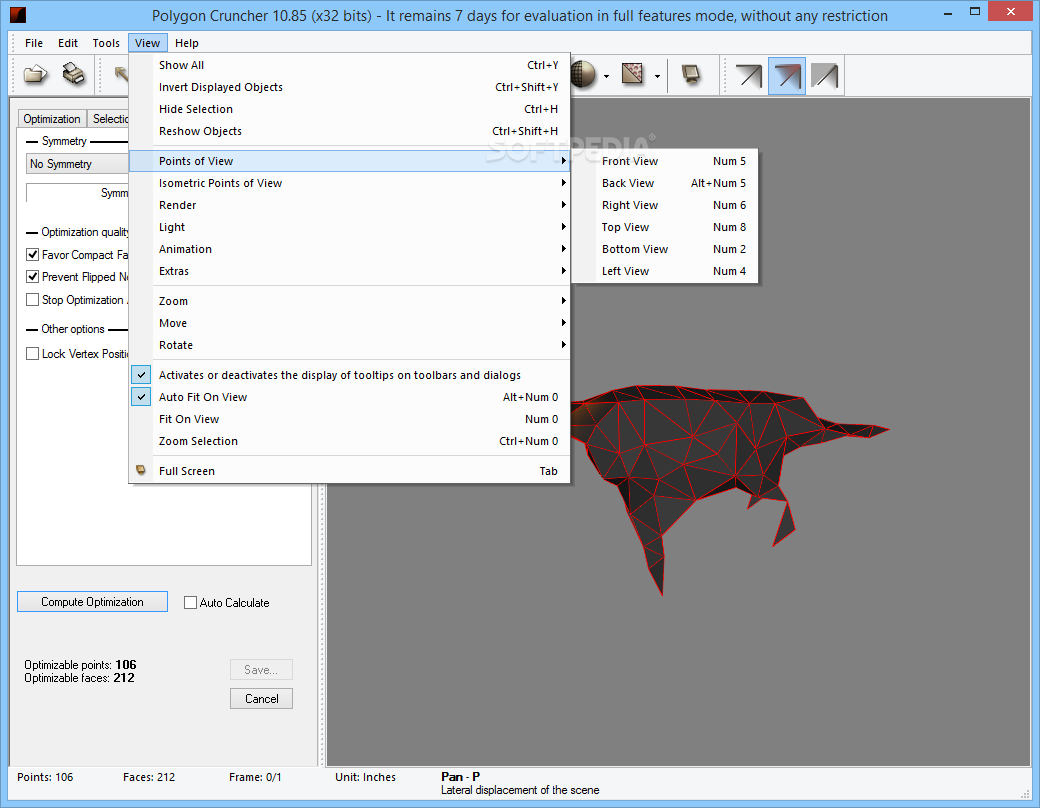Image resolution: width=1040 pixels, height=808 pixels.
Task: Open the Tools menu
Action: 106,43
